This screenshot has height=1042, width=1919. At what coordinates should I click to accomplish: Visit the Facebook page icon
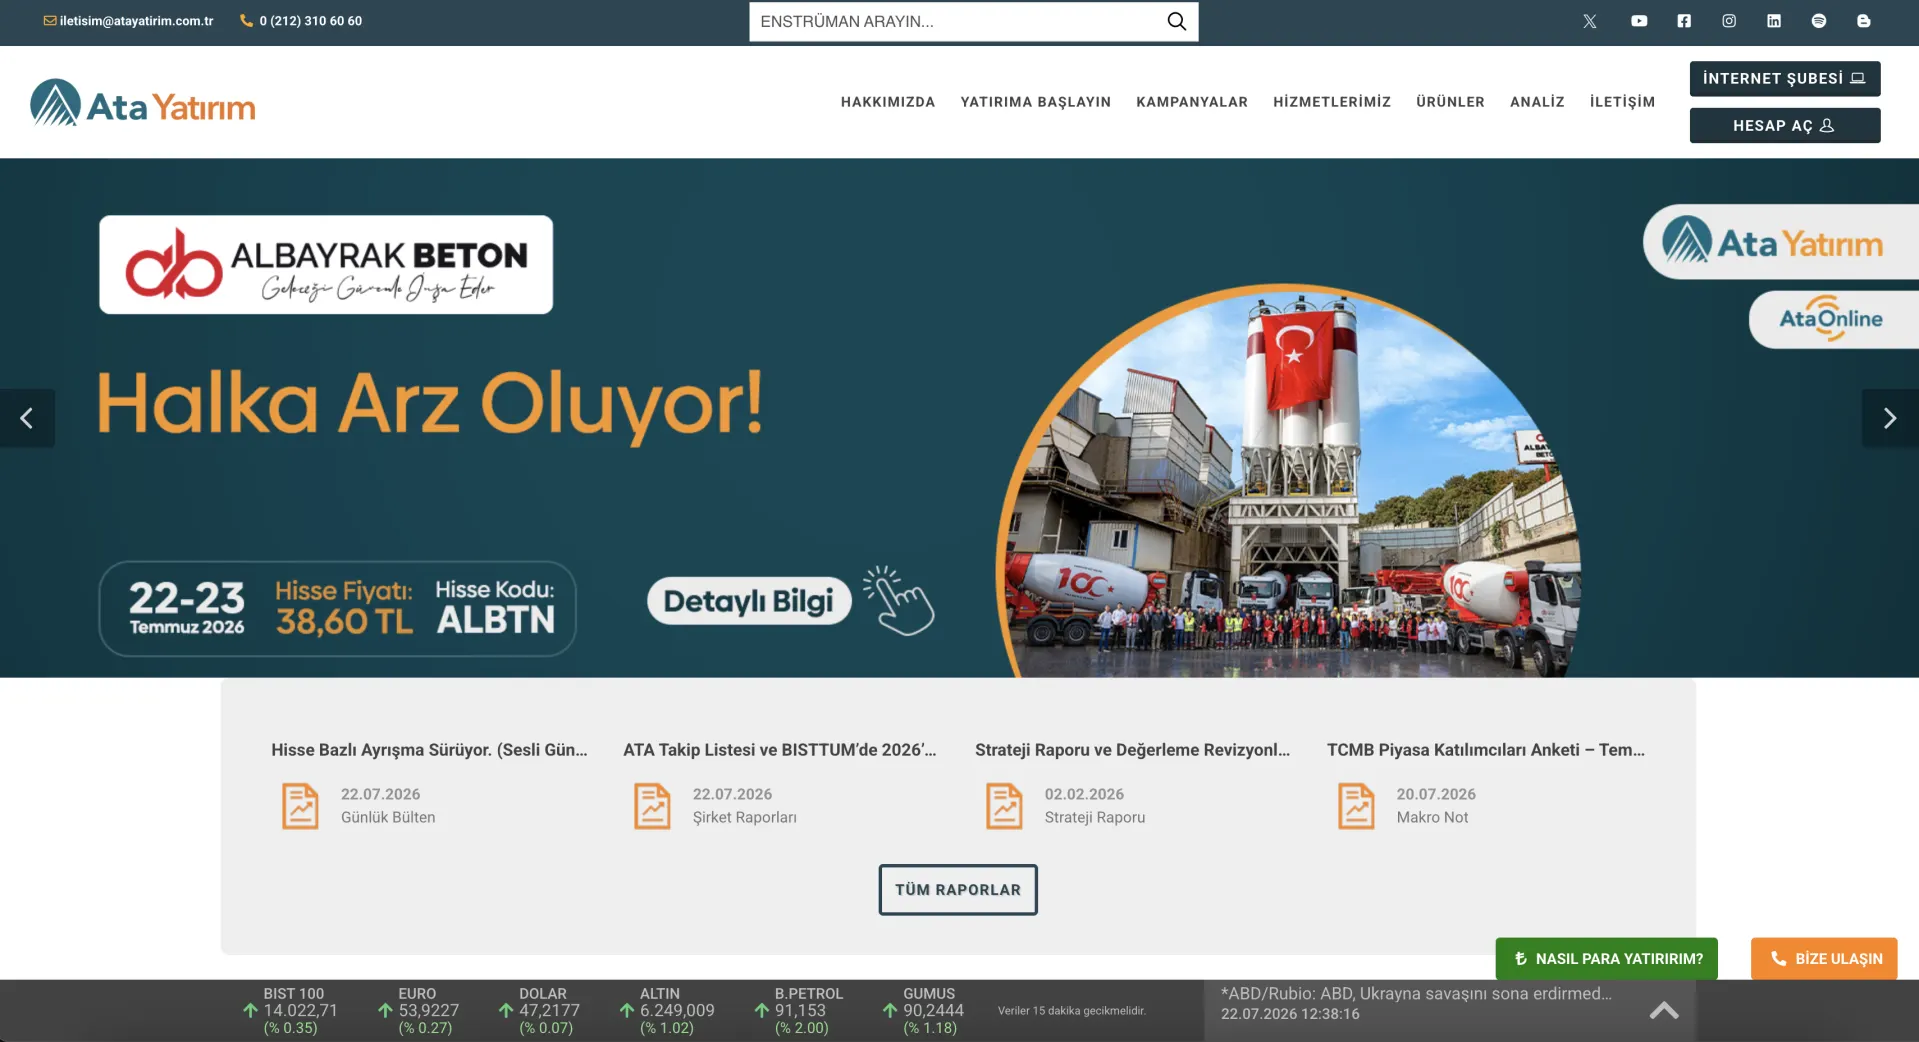coord(1684,21)
